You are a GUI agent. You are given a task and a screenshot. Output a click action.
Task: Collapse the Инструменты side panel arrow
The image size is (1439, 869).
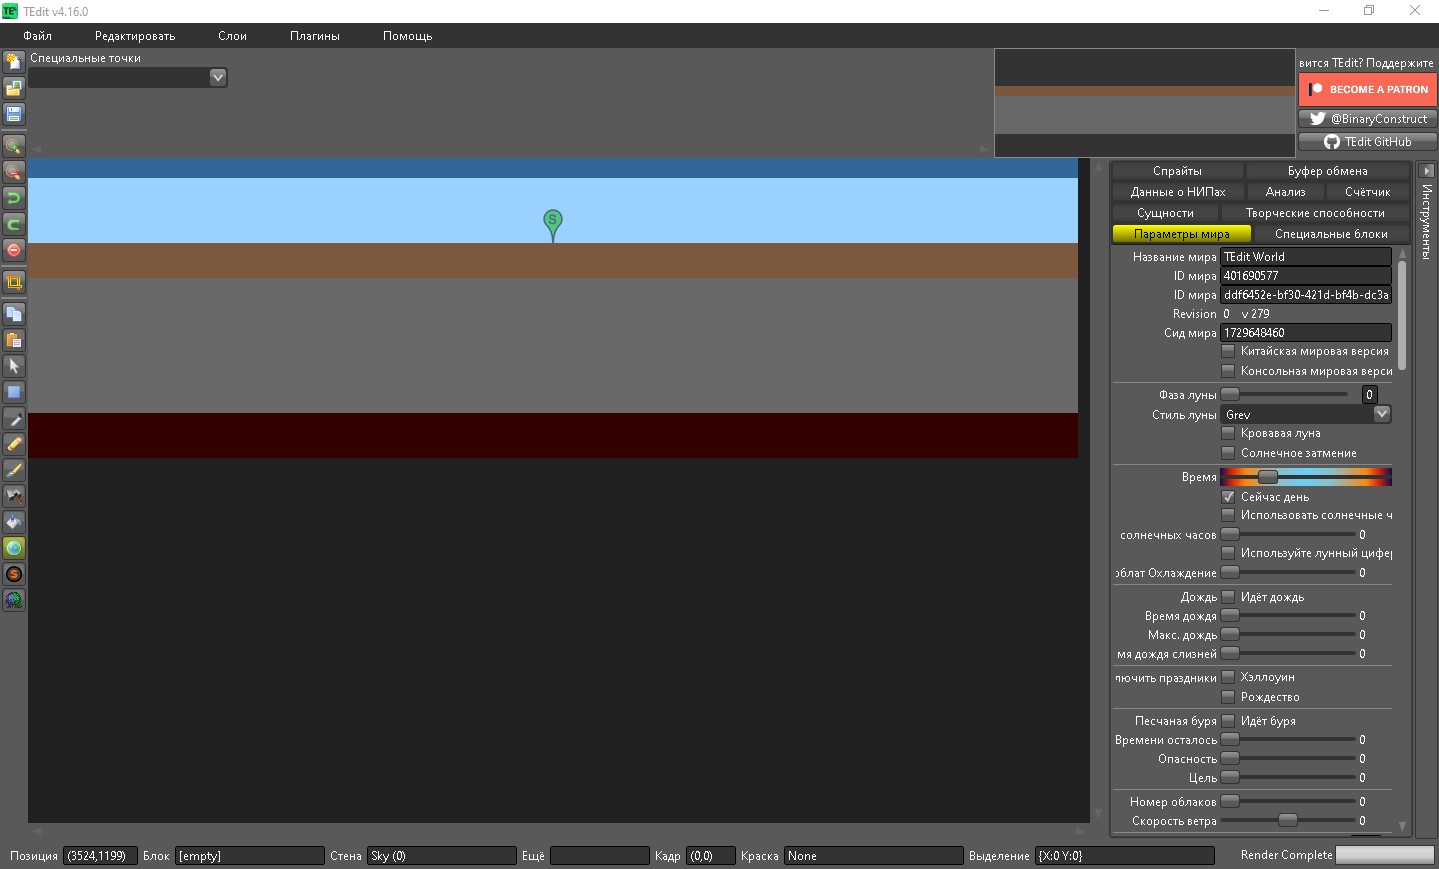click(1427, 171)
